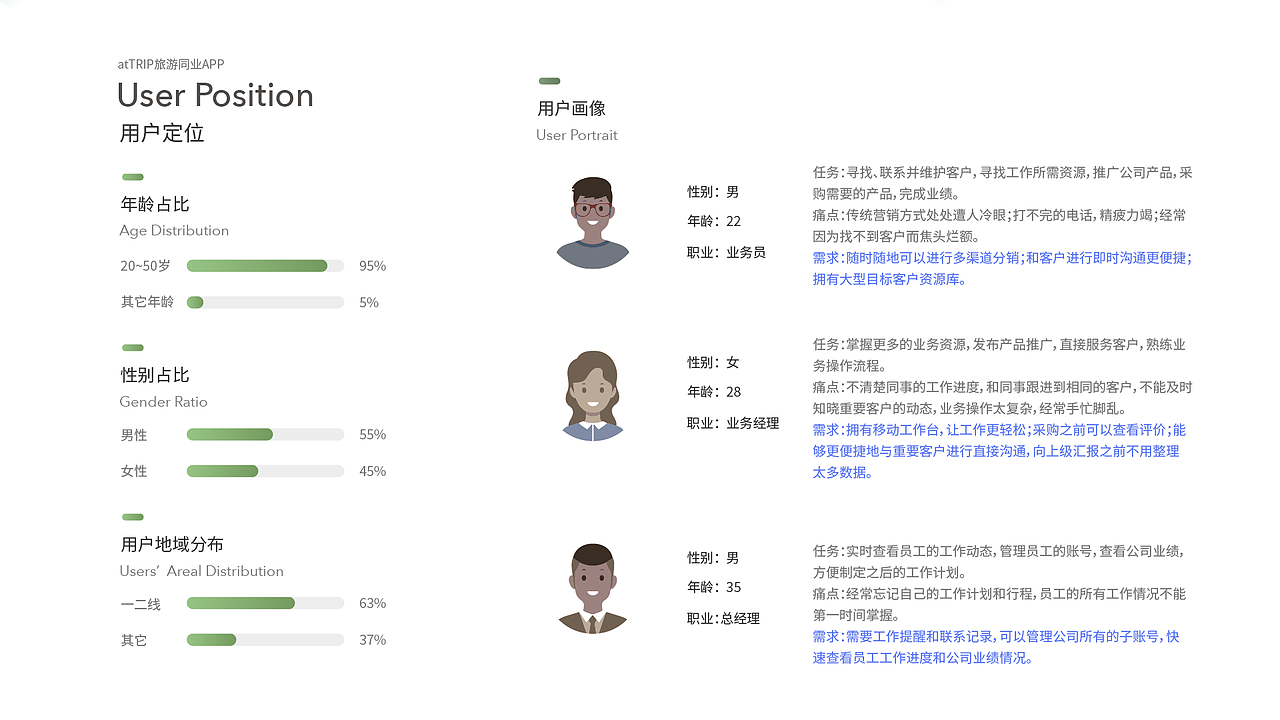The image size is (1280, 720).
Task: Click the User Portrait subtitle
Action: tap(577, 135)
